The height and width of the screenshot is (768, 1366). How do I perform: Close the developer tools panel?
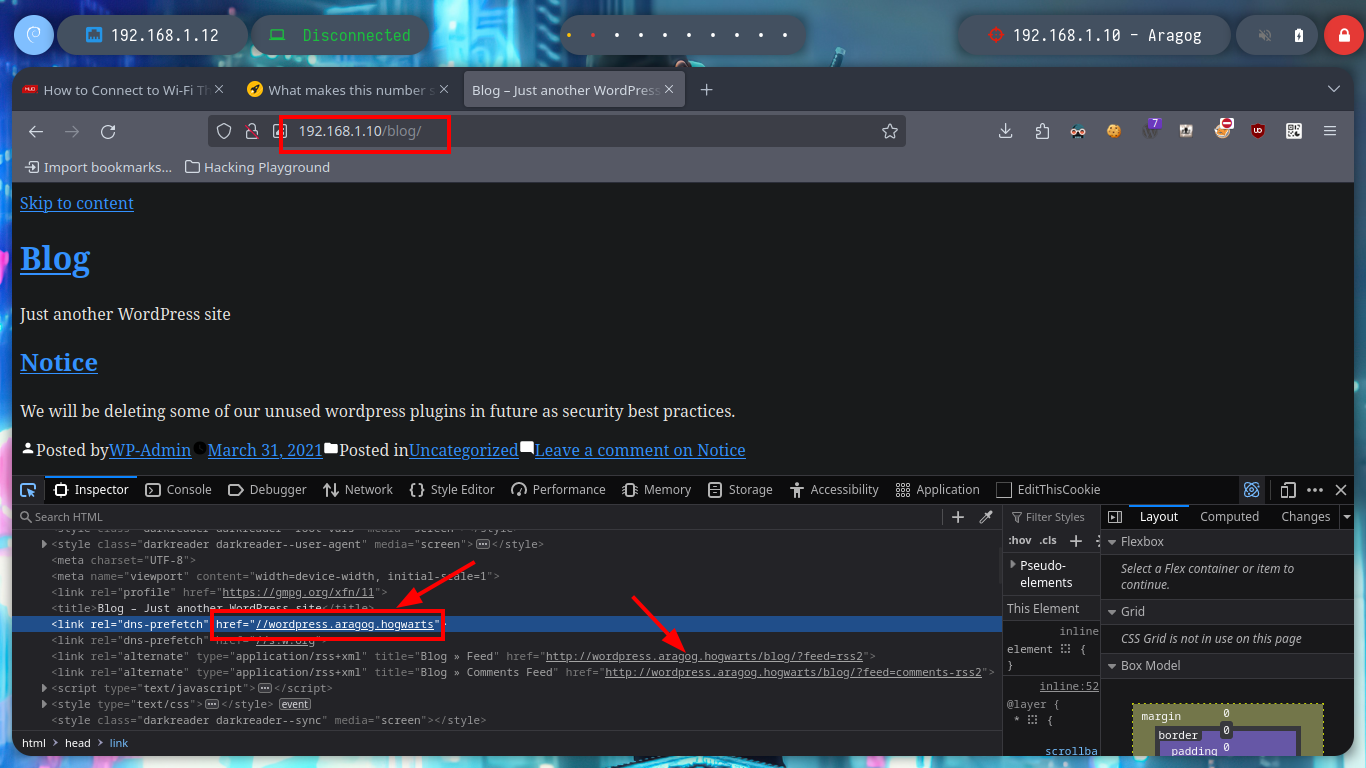(x=1342, y=490)
